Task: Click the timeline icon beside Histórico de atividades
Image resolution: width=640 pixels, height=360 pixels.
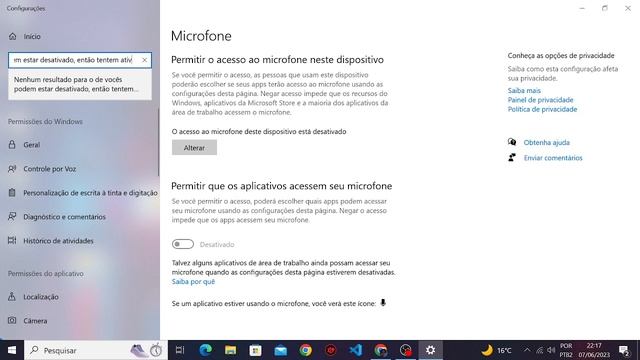Action: 12,240
